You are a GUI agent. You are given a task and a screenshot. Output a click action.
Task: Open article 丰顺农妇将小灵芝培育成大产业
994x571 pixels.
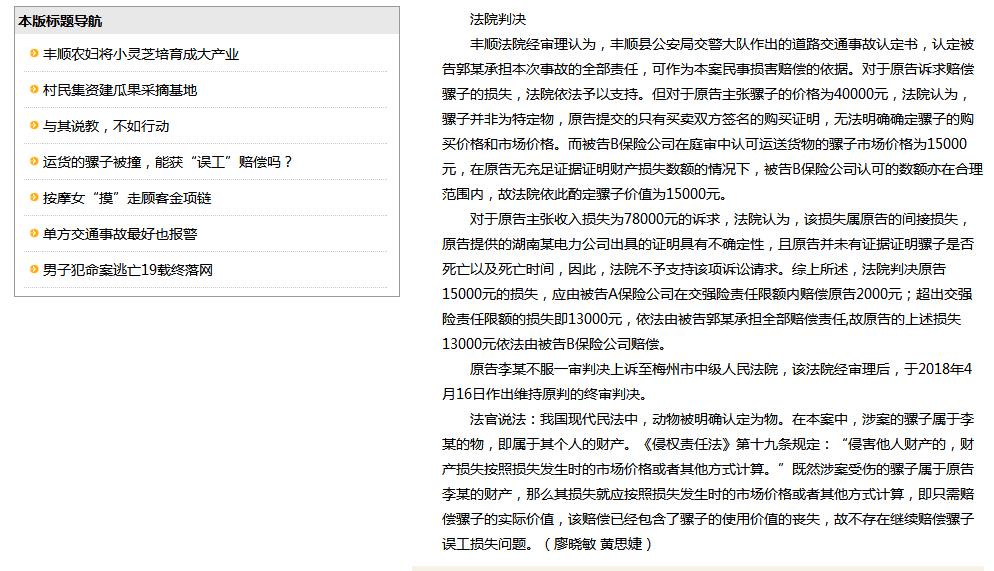[x=141, y=55]
